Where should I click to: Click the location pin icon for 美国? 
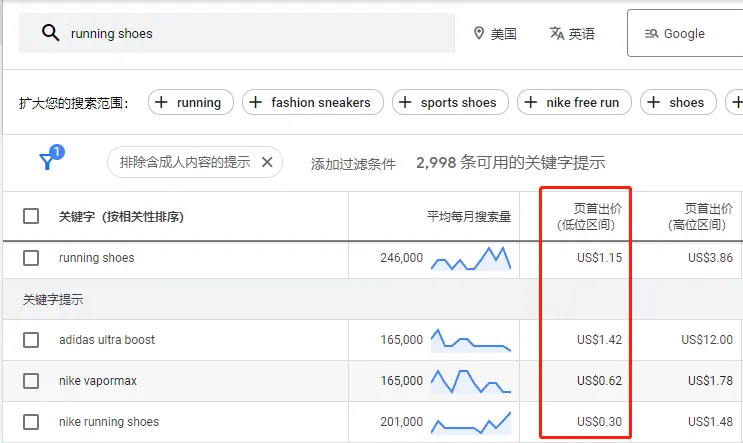[478, 34]
